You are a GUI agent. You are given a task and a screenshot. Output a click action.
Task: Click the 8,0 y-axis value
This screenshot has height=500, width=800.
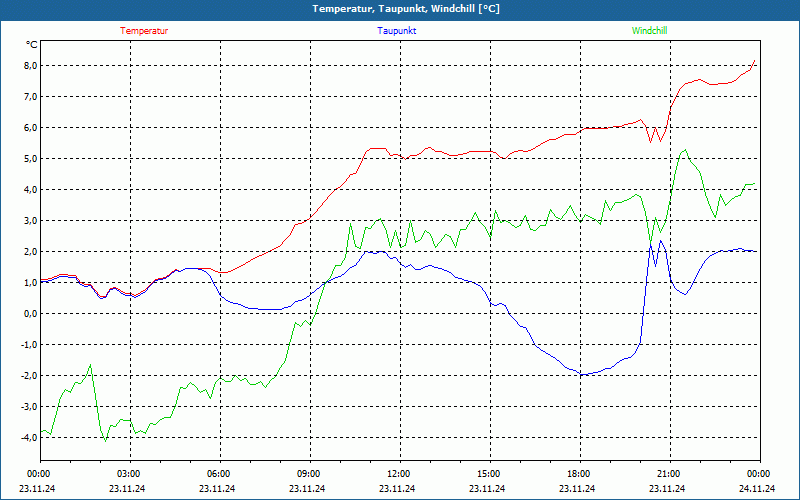[x=31, y=65]
